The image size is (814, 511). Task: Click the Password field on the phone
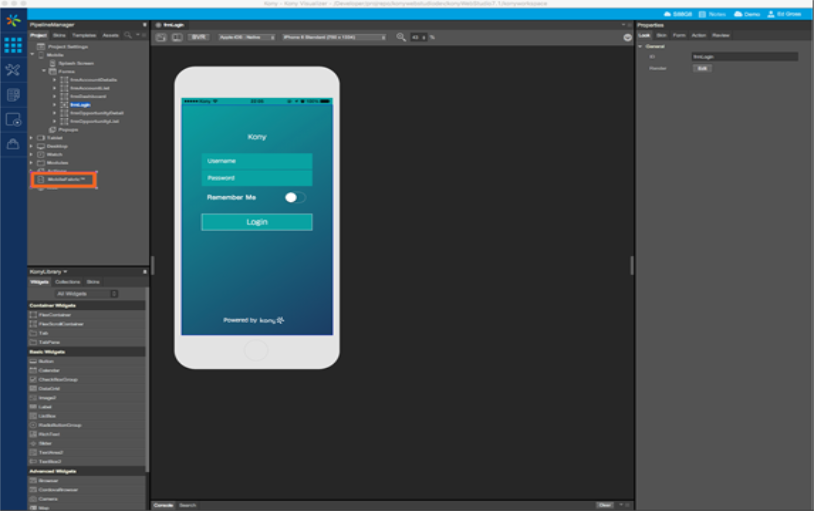click(x=257, y=178)
